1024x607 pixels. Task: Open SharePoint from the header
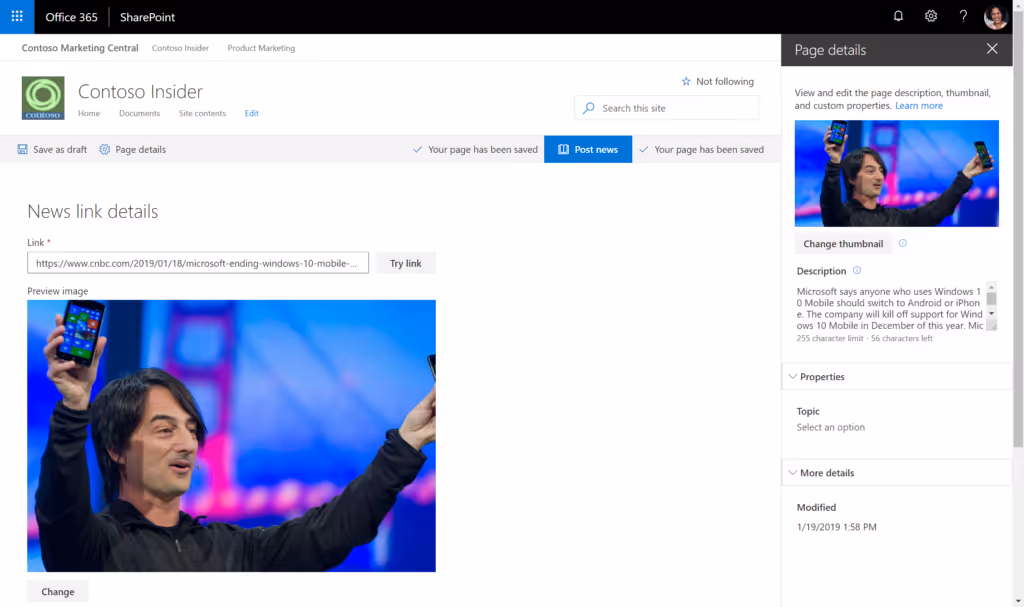(147, 17)
